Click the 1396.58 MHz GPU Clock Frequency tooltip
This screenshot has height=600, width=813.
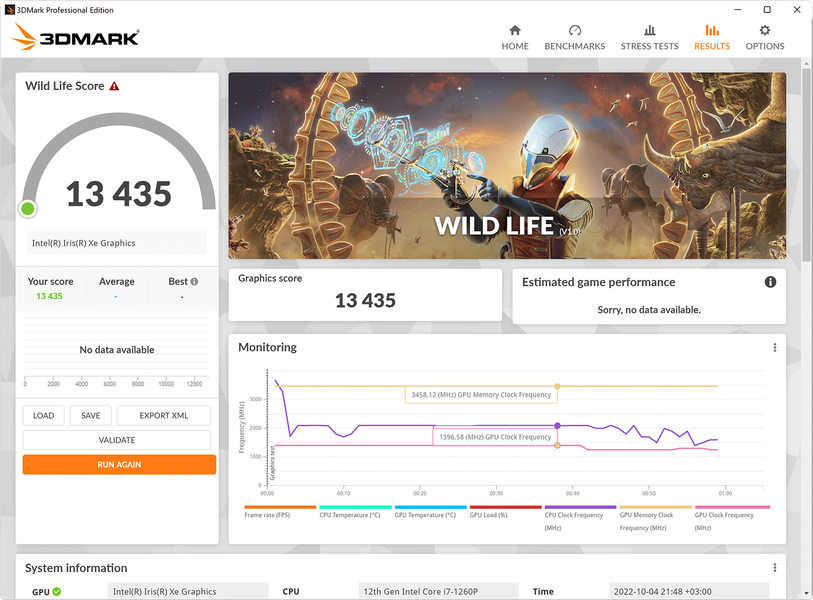click(x=495, y=437)
